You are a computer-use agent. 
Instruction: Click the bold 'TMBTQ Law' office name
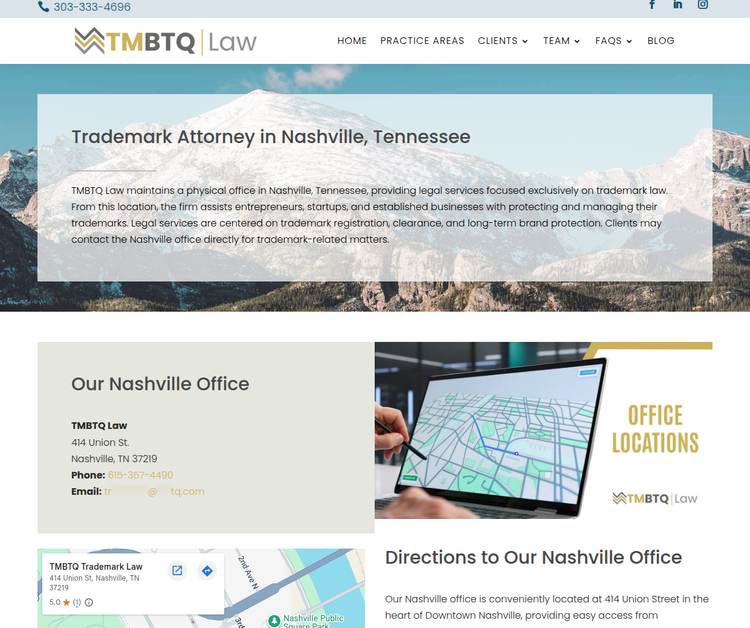pos(99,426)
